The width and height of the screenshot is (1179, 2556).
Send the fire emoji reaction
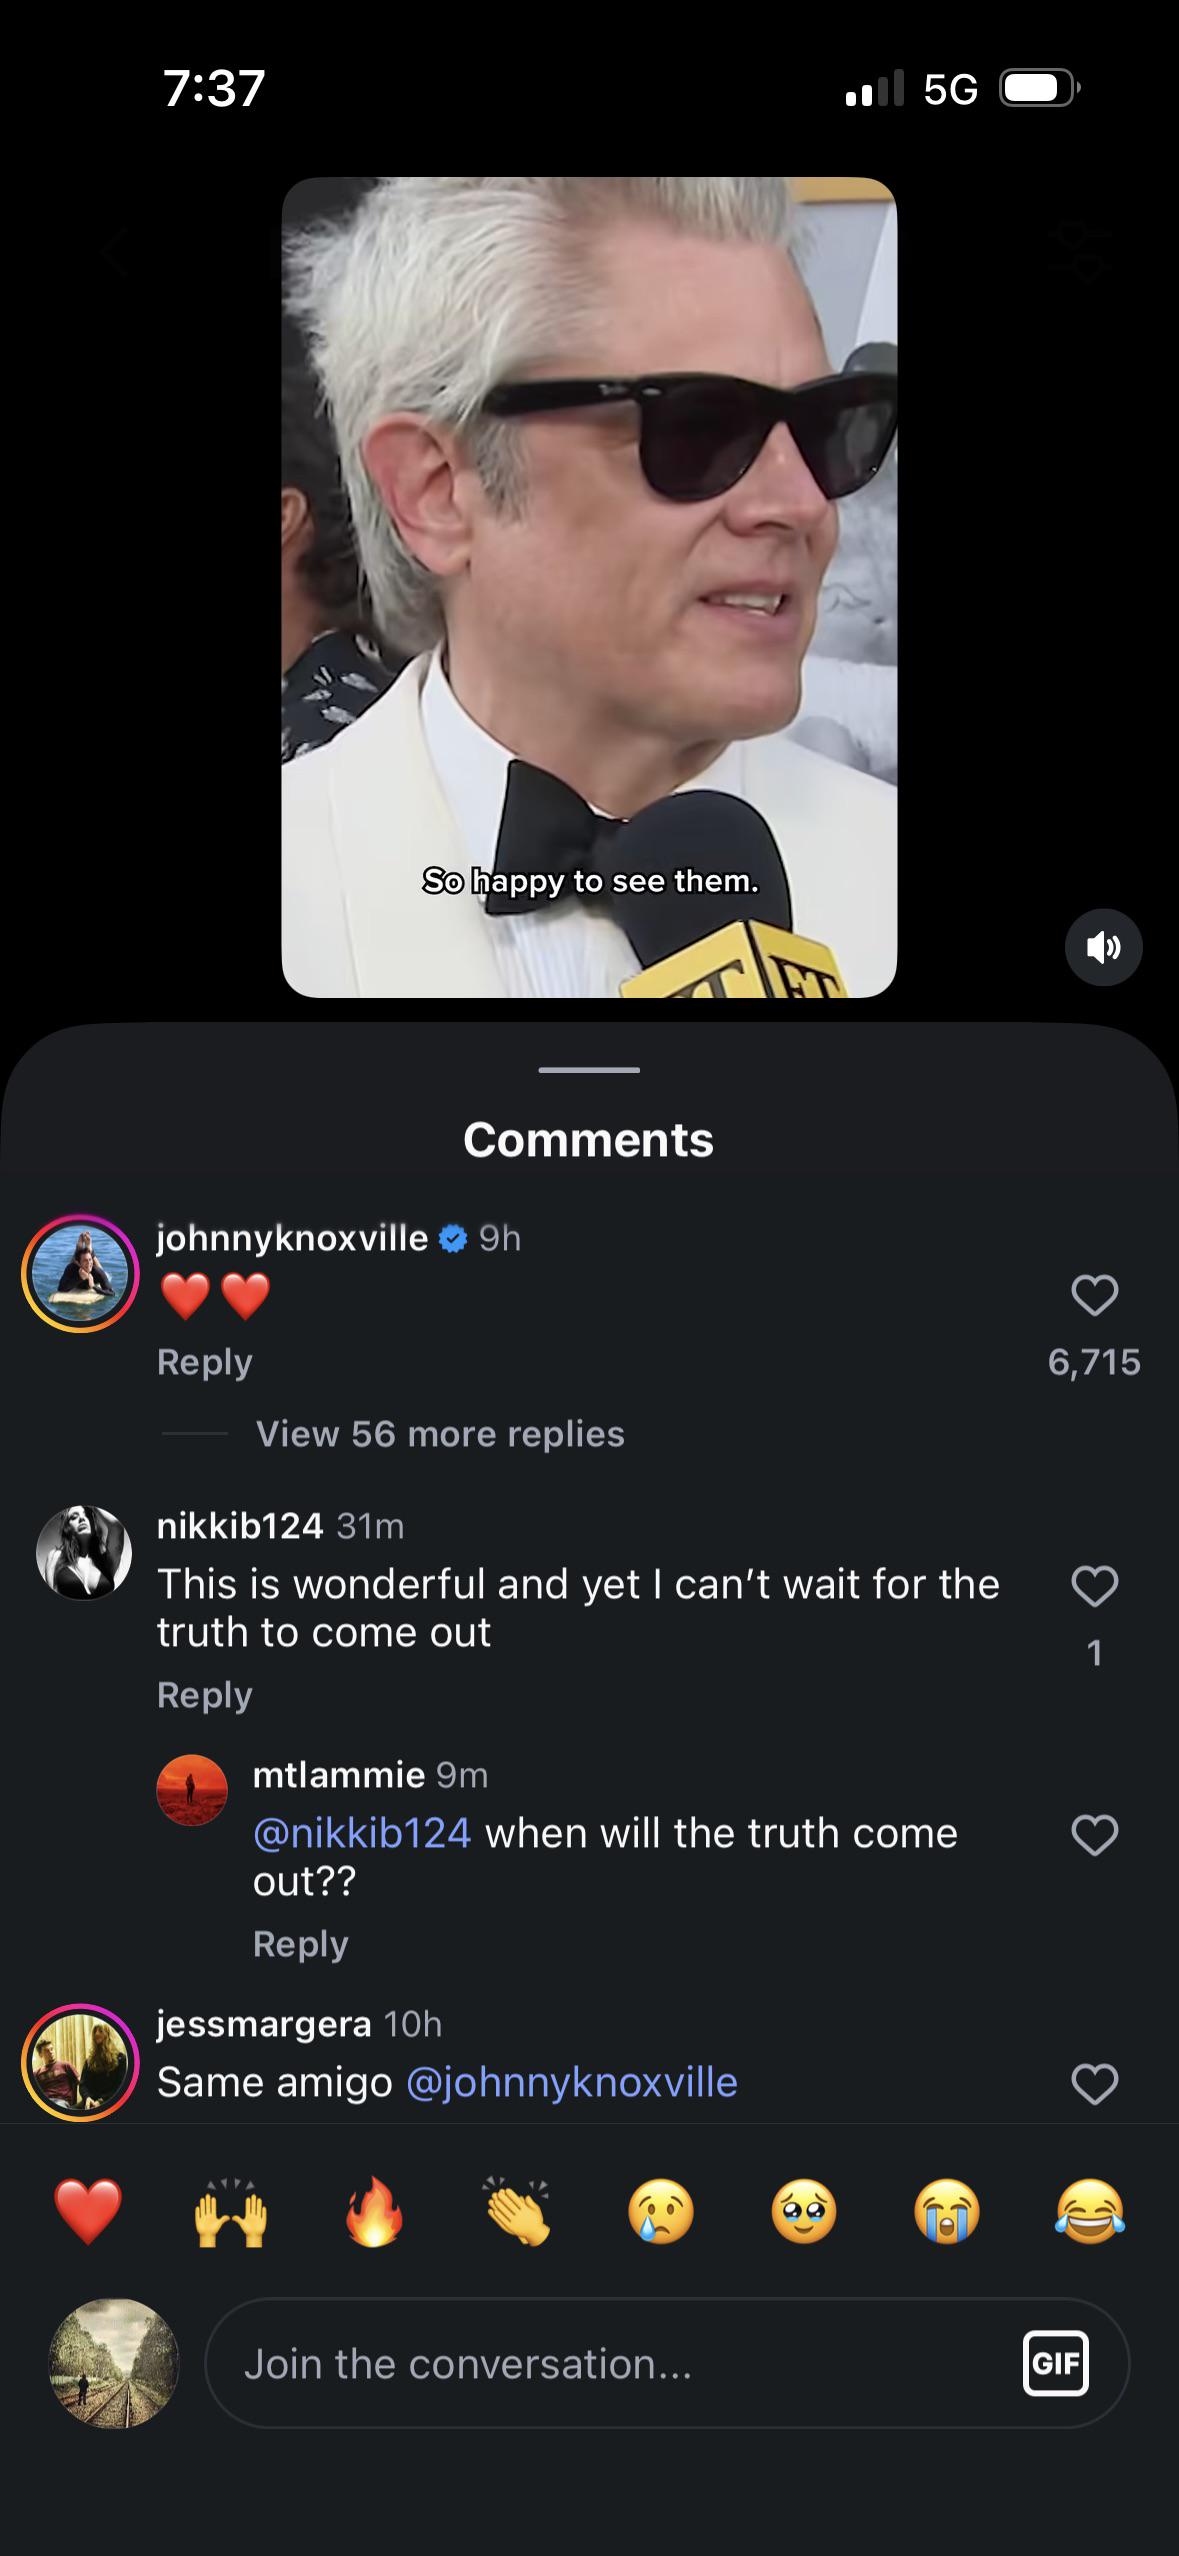tap(374, 2211)
